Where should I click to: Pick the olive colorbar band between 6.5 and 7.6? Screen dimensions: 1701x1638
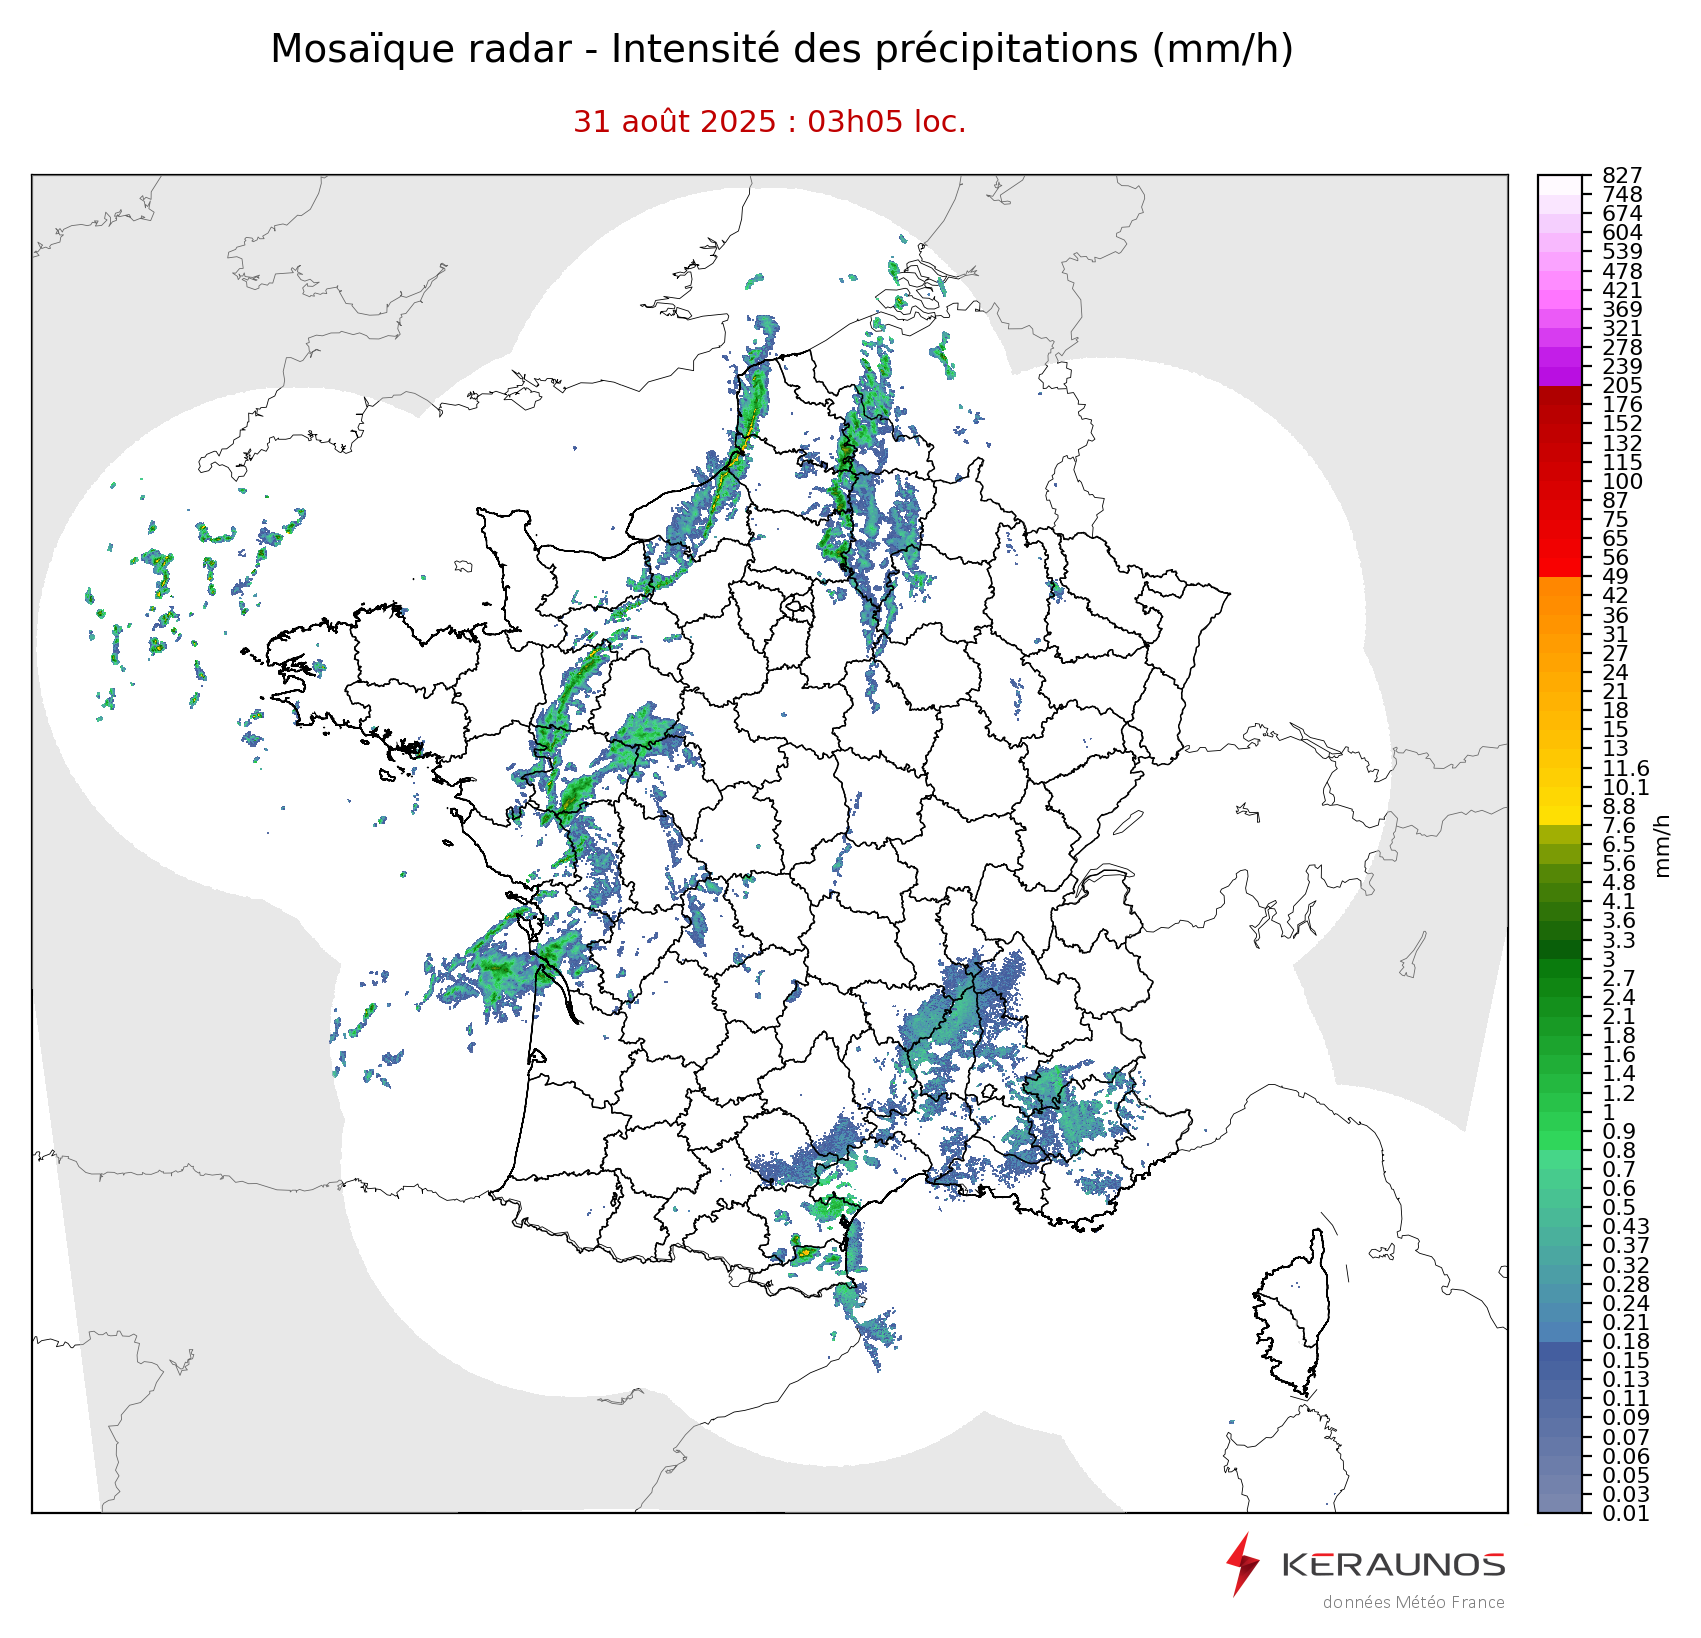[x=1560, y=835]
